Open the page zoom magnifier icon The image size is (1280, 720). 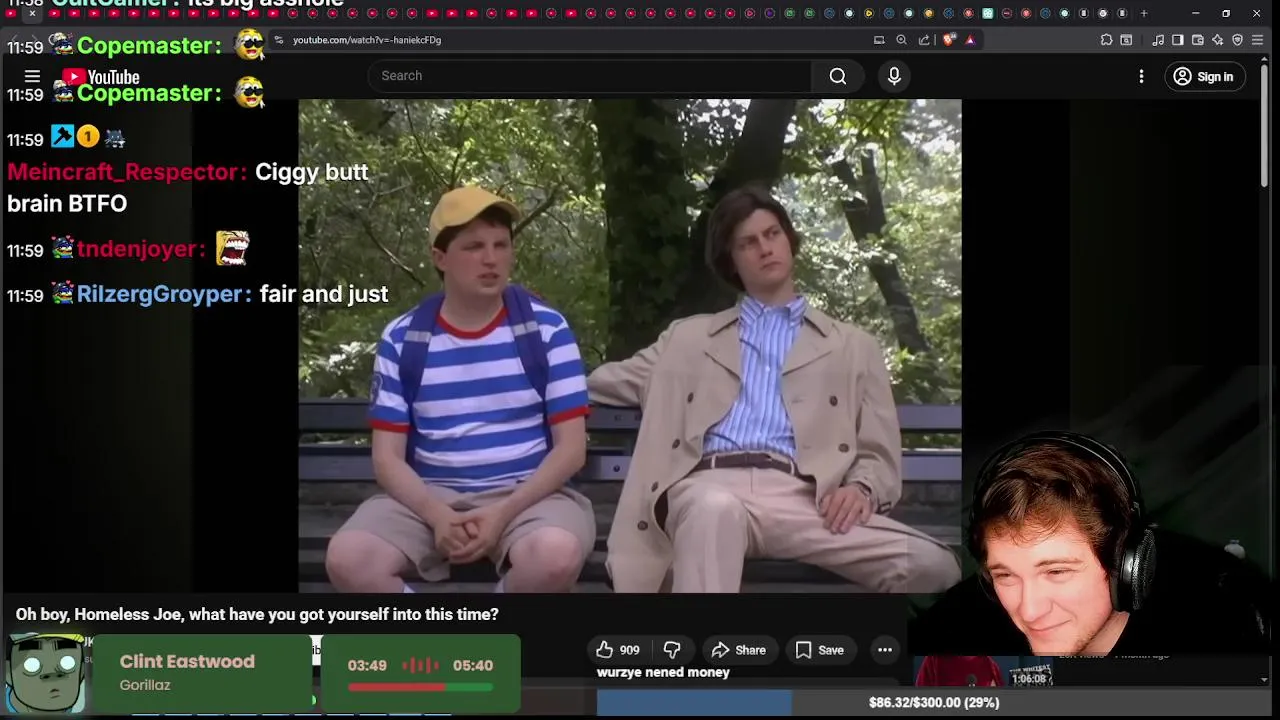[x=901, y=40]
